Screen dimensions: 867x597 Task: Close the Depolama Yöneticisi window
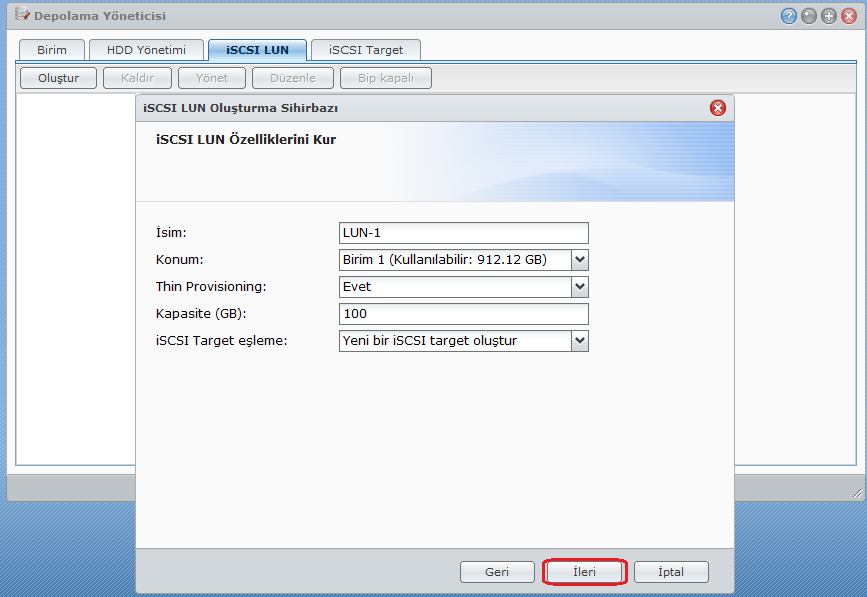[x=849, y=16]
